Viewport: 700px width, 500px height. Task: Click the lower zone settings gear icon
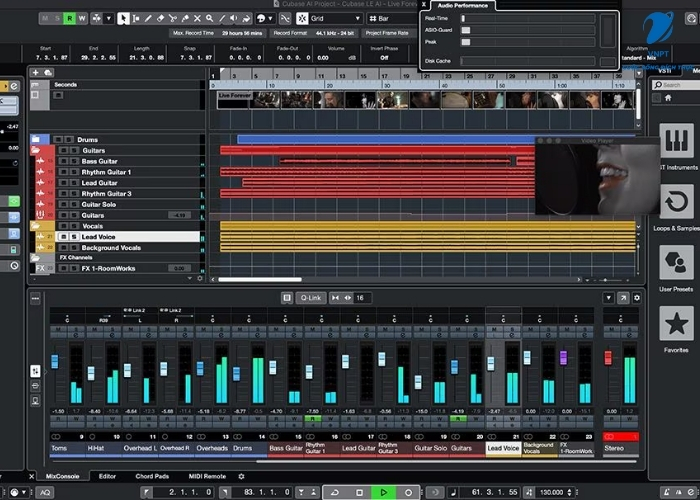point(242,476)
